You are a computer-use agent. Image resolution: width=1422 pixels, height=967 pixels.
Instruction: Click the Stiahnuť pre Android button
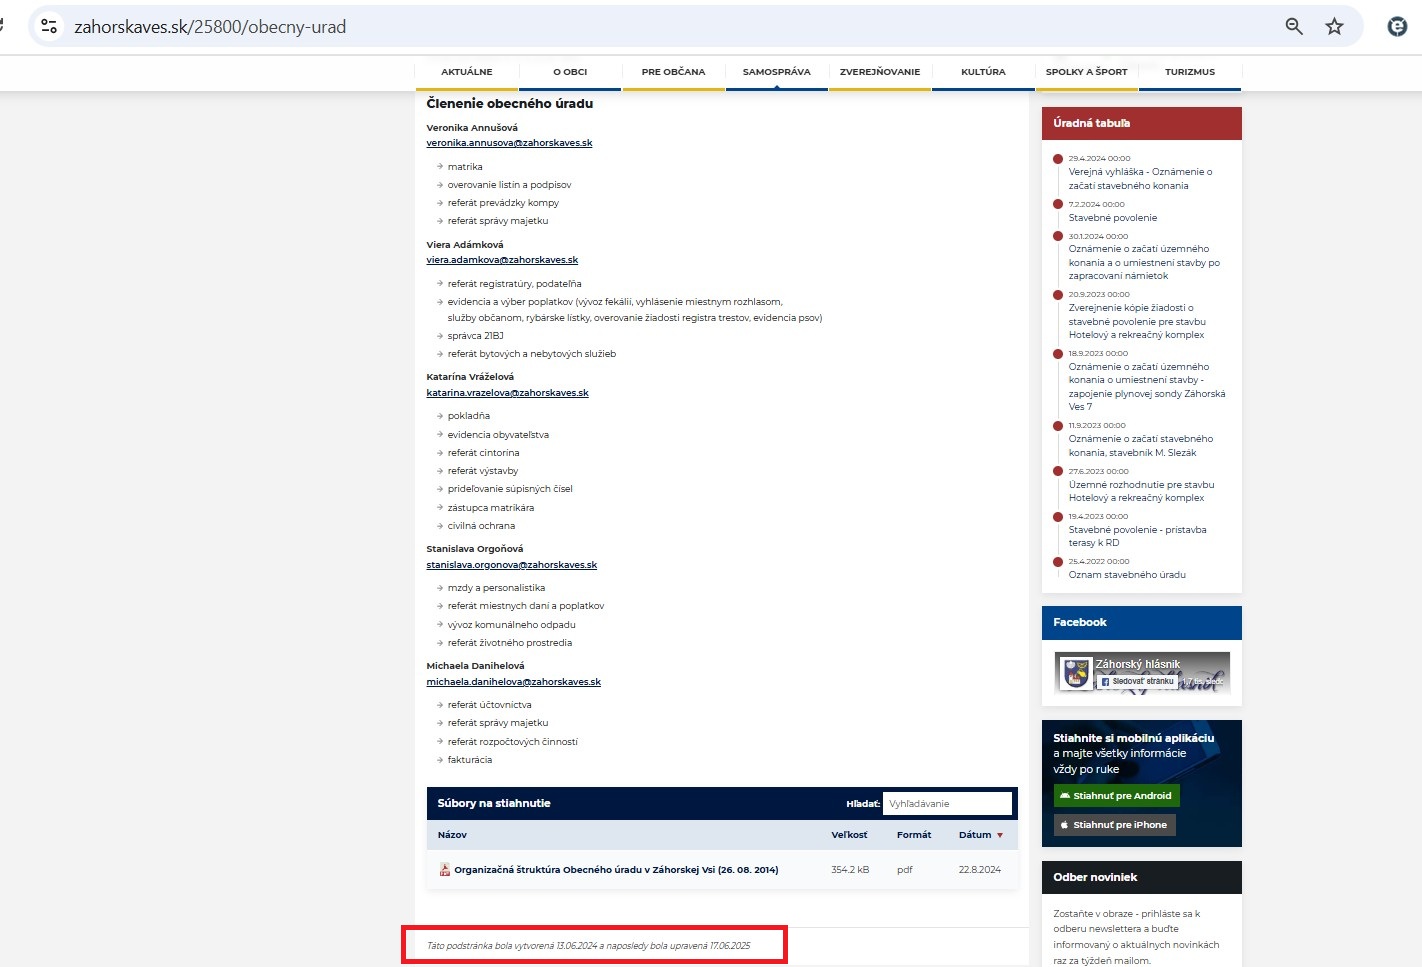1116,796
